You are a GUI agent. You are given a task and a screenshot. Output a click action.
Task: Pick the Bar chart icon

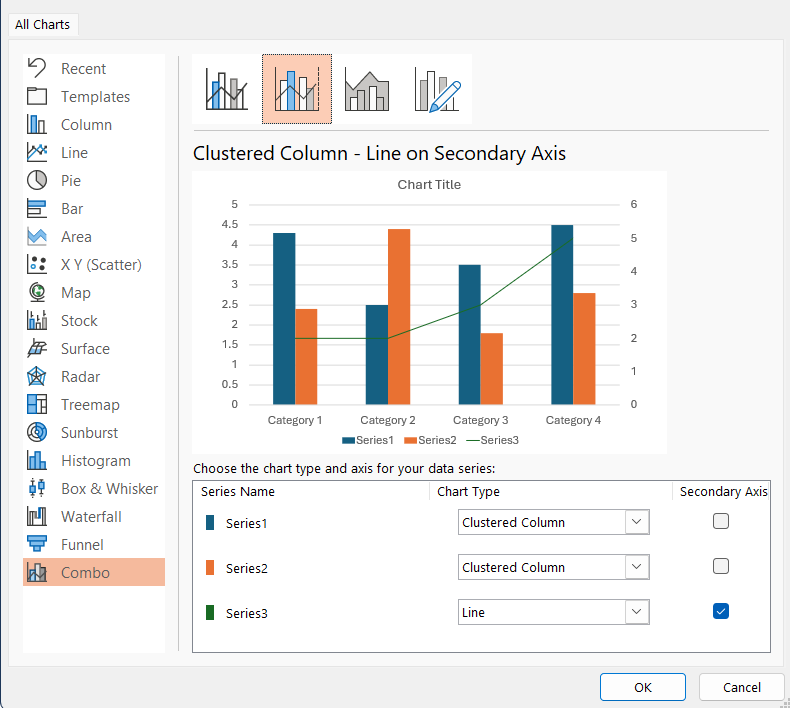coord(37,208)
